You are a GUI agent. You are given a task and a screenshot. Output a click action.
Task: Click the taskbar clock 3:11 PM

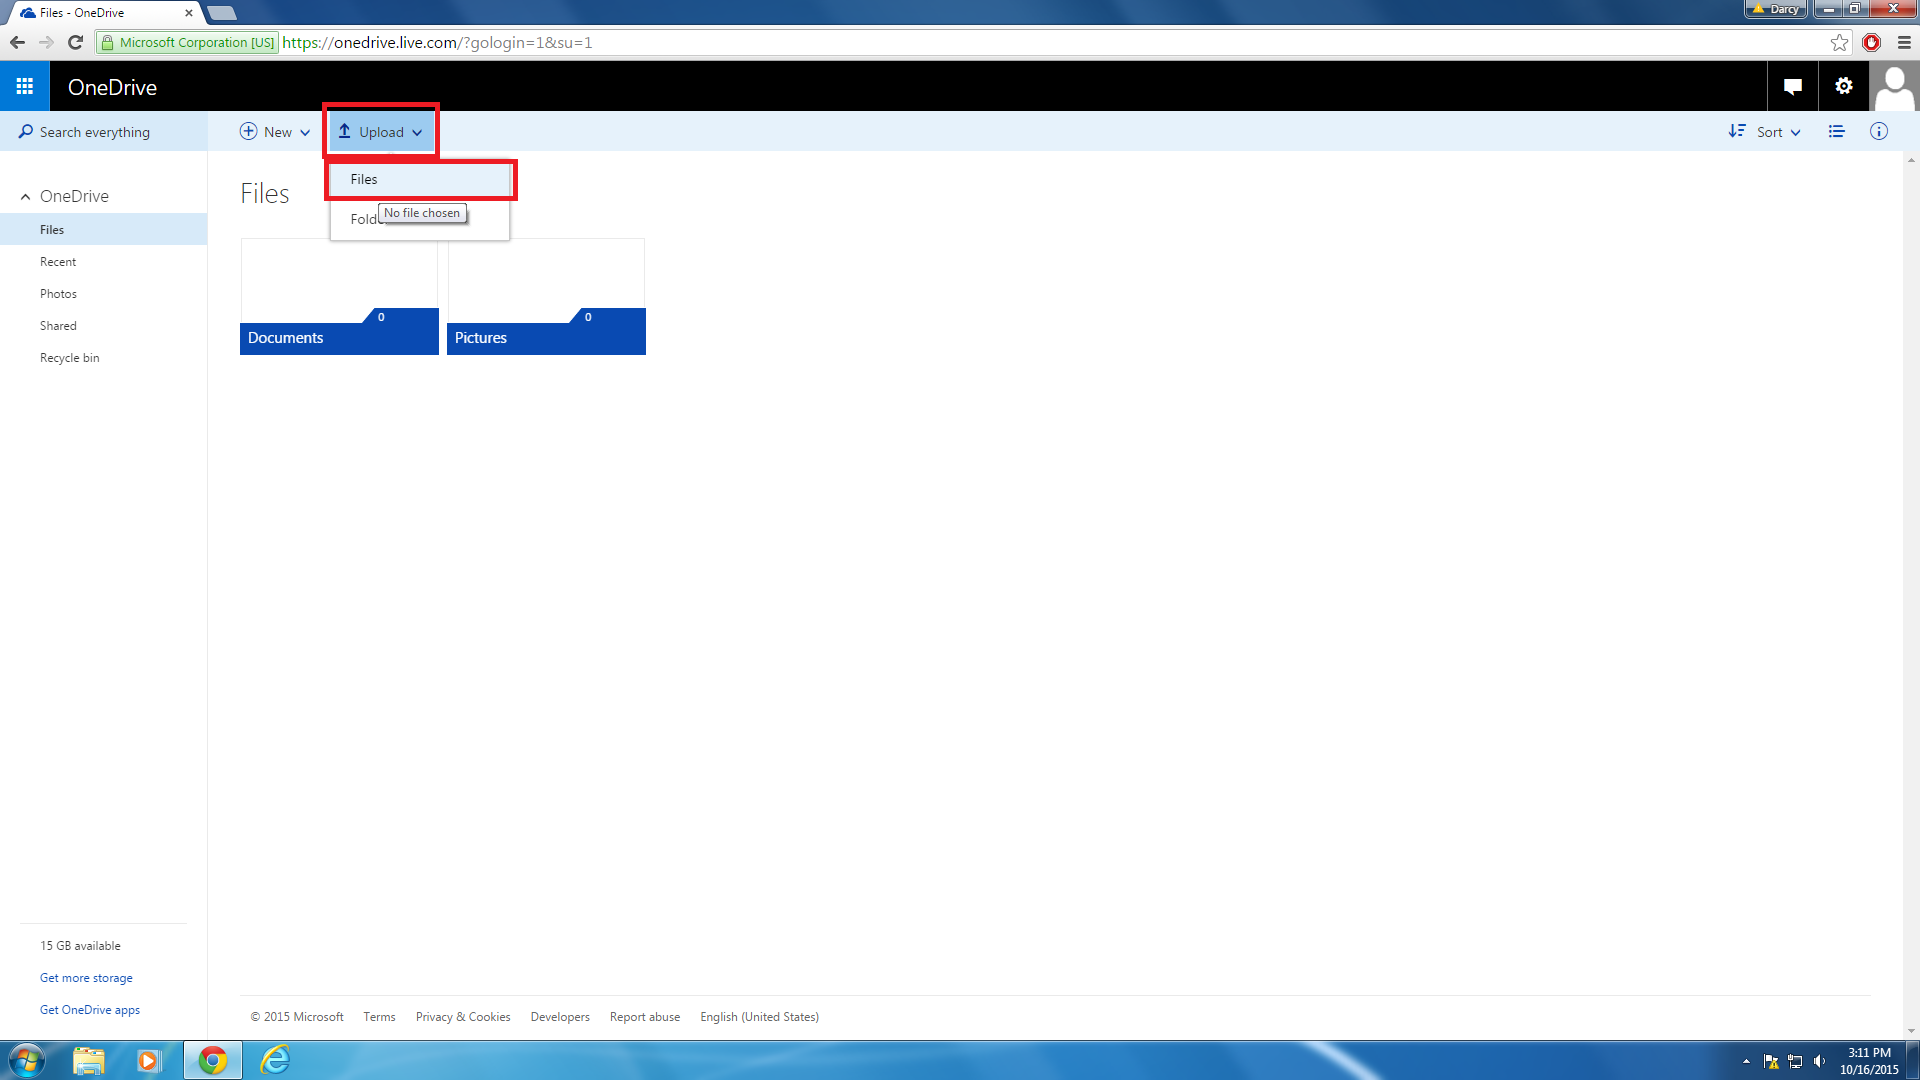click(1869, 1053)
